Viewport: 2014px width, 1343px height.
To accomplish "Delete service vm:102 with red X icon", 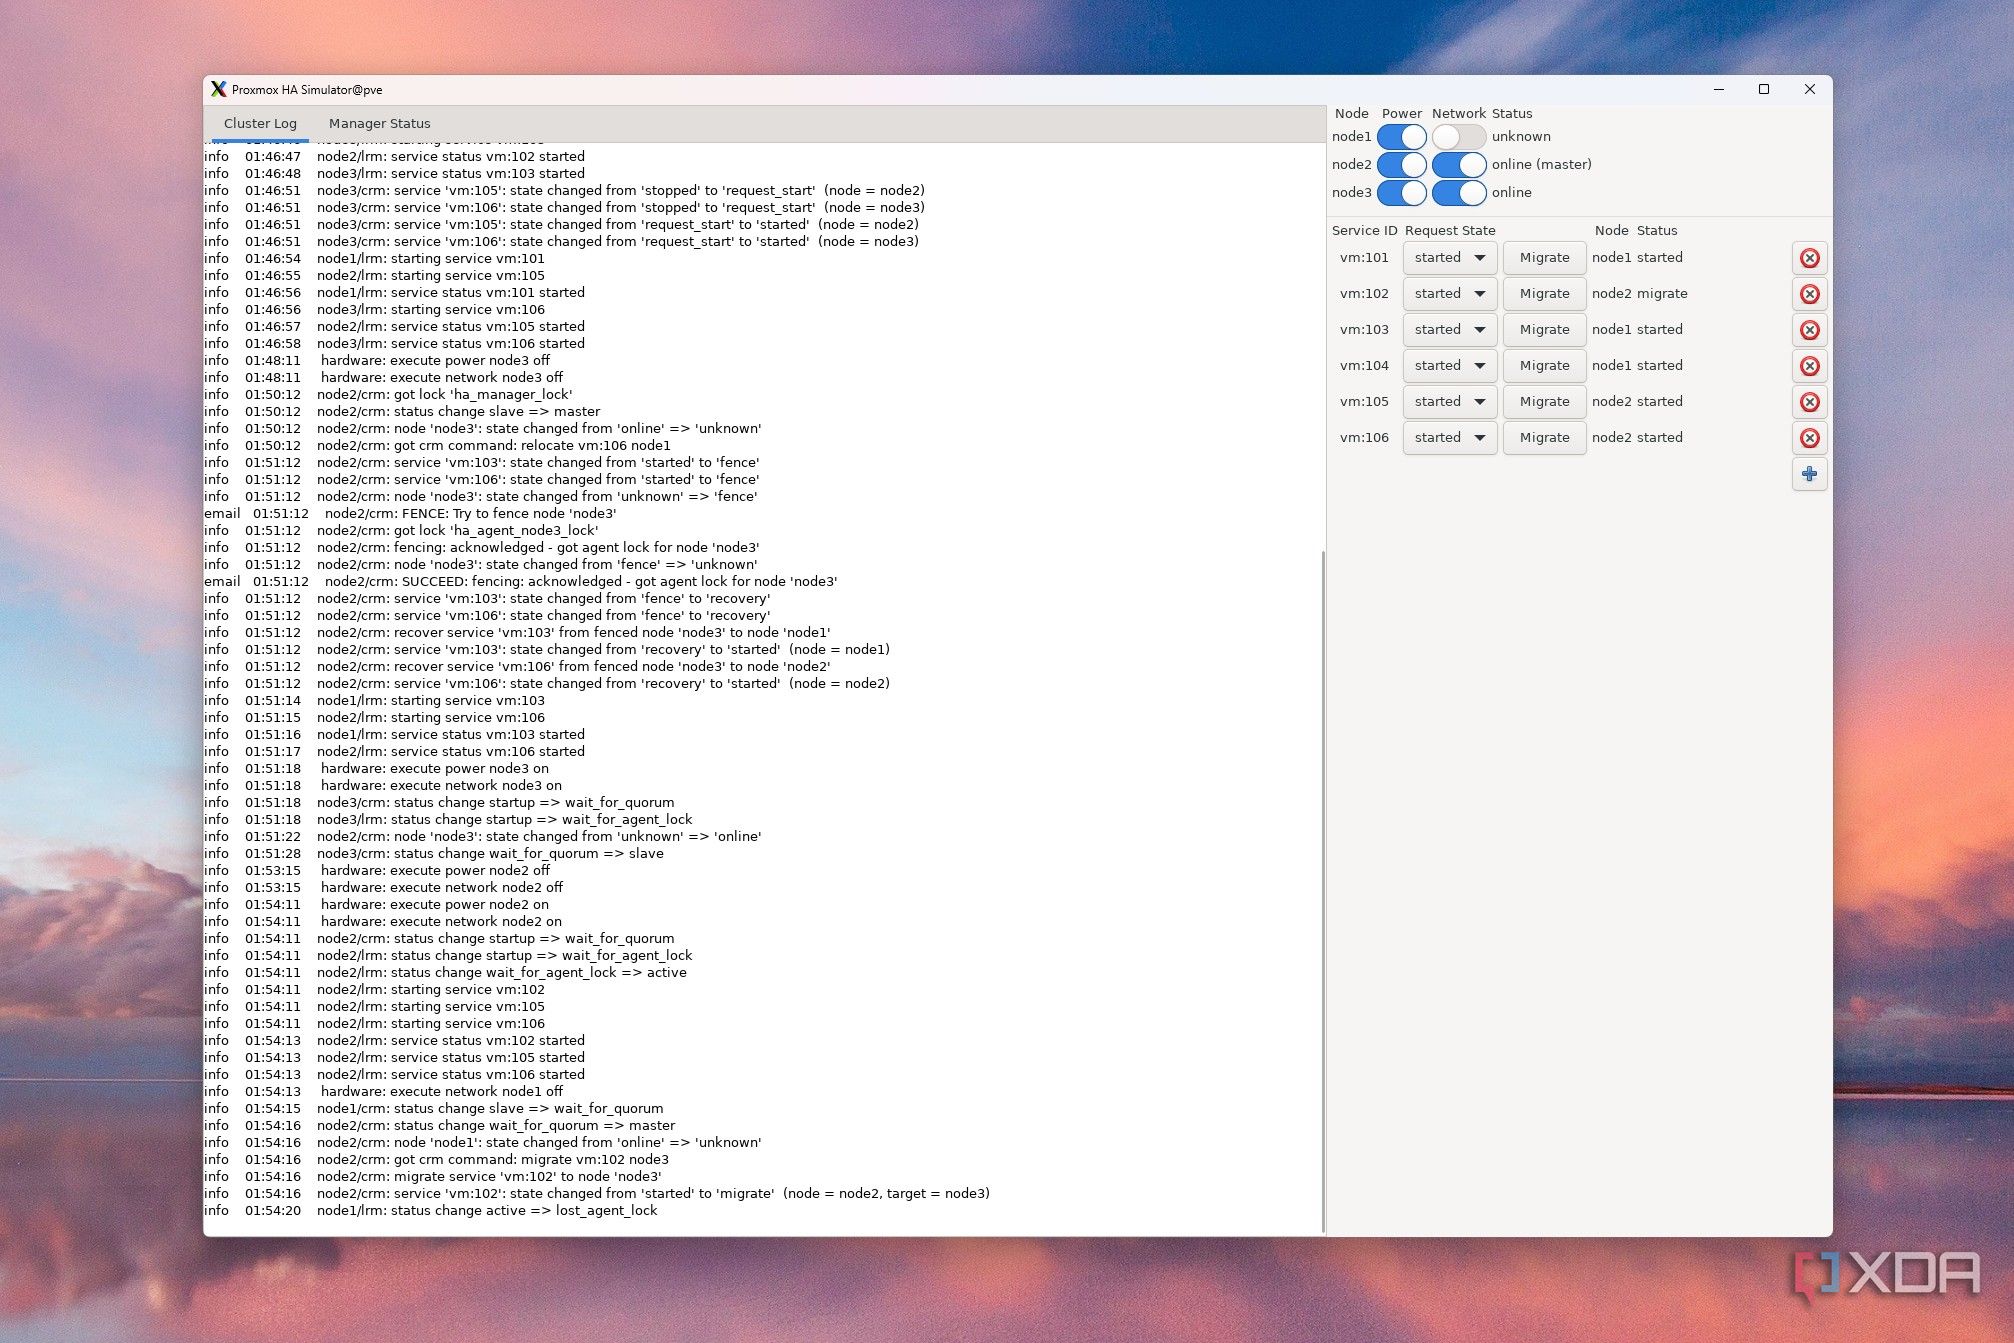I will [x=1809, y=294].
